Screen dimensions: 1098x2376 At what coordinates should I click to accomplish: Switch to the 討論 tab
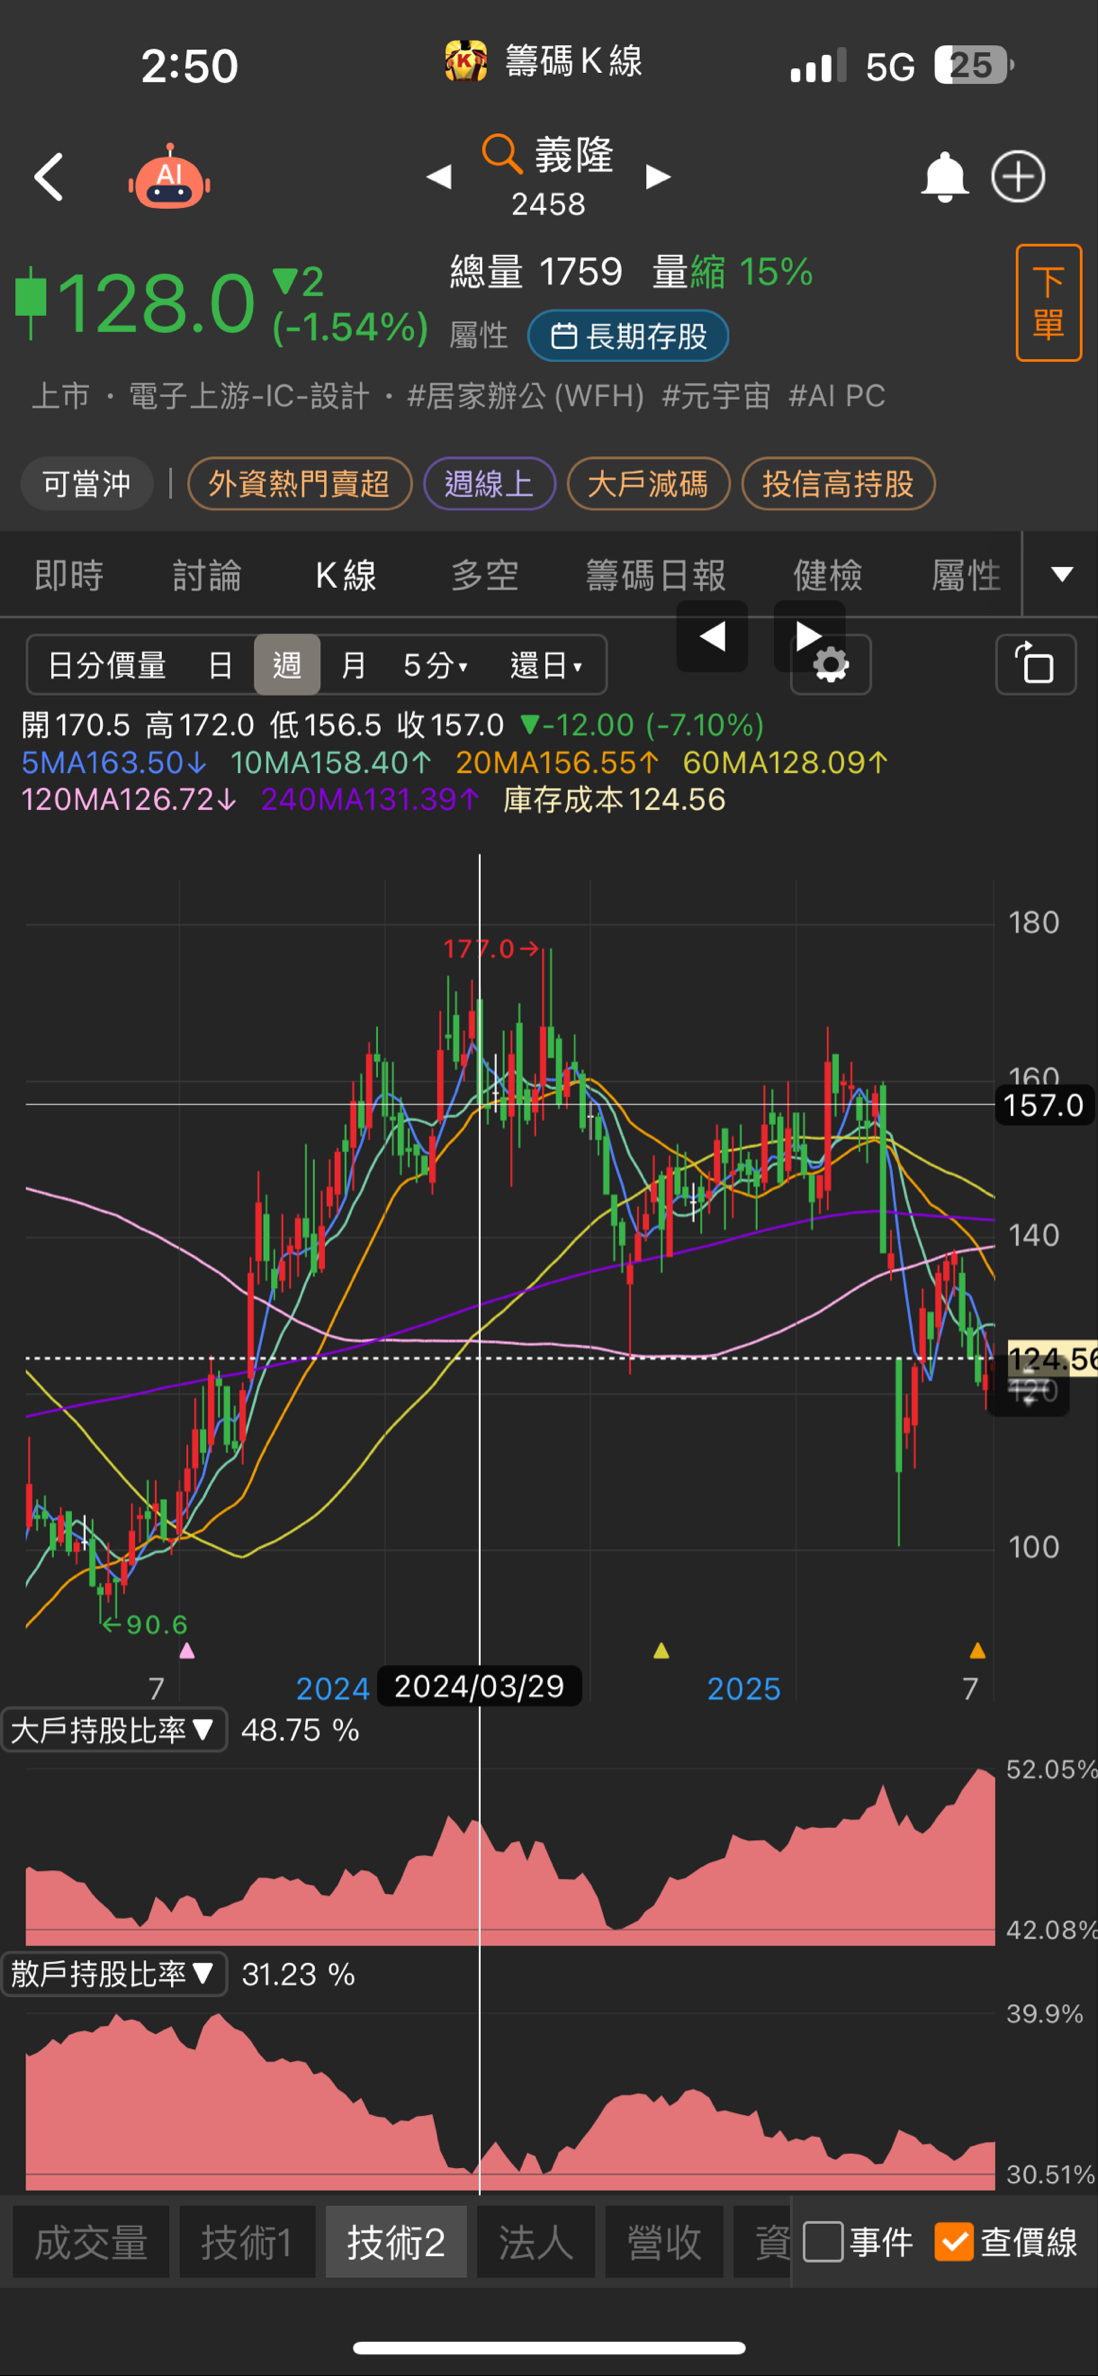coord(207,575)
